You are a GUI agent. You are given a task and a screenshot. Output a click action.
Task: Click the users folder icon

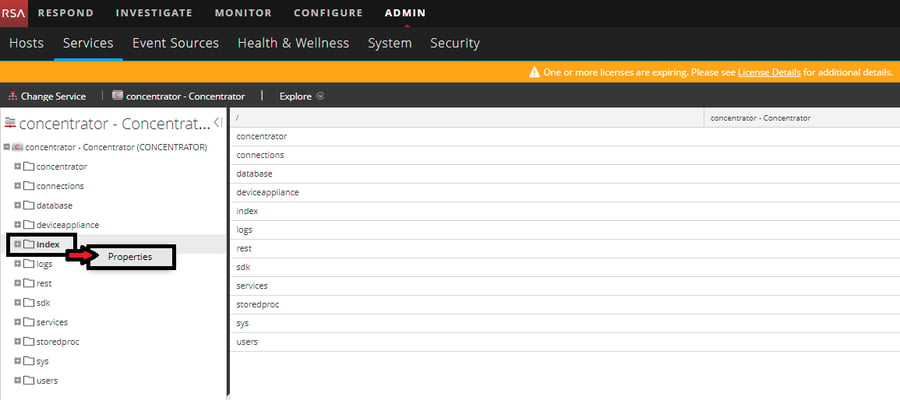[x=29, y=380]
